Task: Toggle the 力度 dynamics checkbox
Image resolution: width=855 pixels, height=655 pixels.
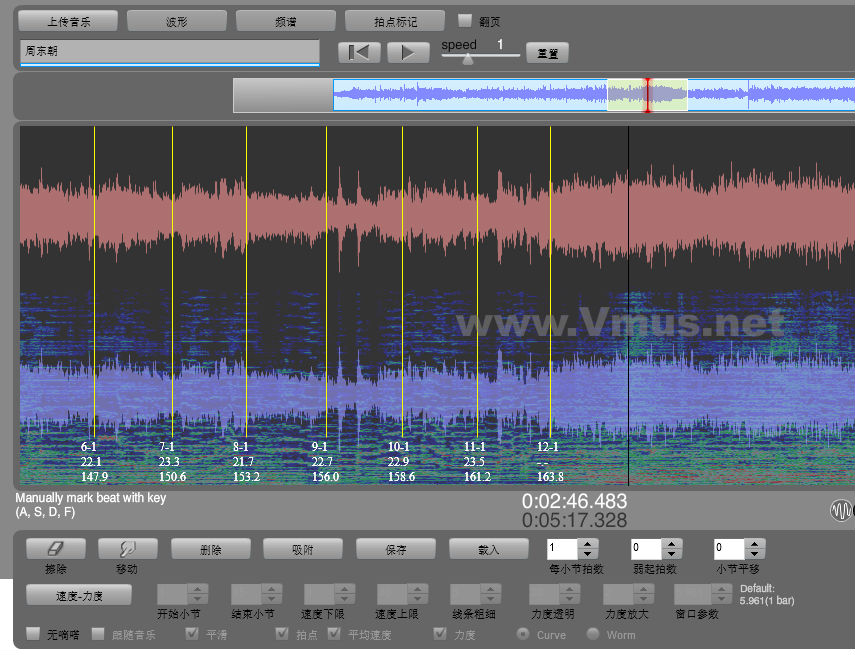Action: coord(439,633)
